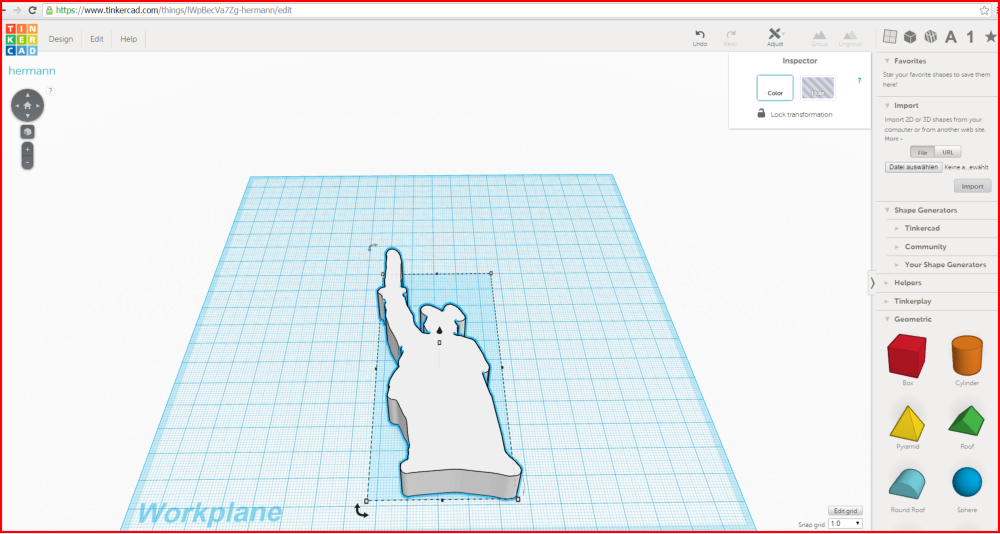Orbit view down with bottom arrow
Screen dimensions: 1000x534
click(x=27, y=116)
